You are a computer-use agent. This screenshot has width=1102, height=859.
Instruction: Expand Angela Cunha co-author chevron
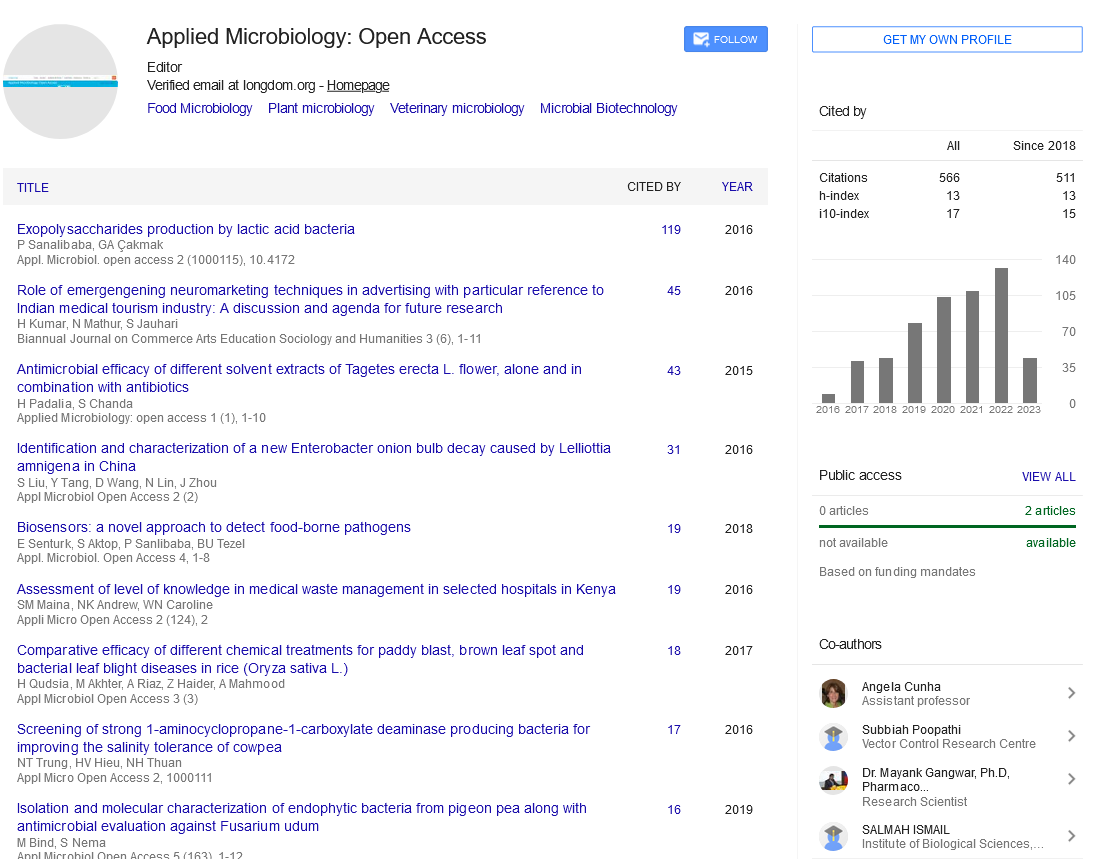coord(1071,694)
